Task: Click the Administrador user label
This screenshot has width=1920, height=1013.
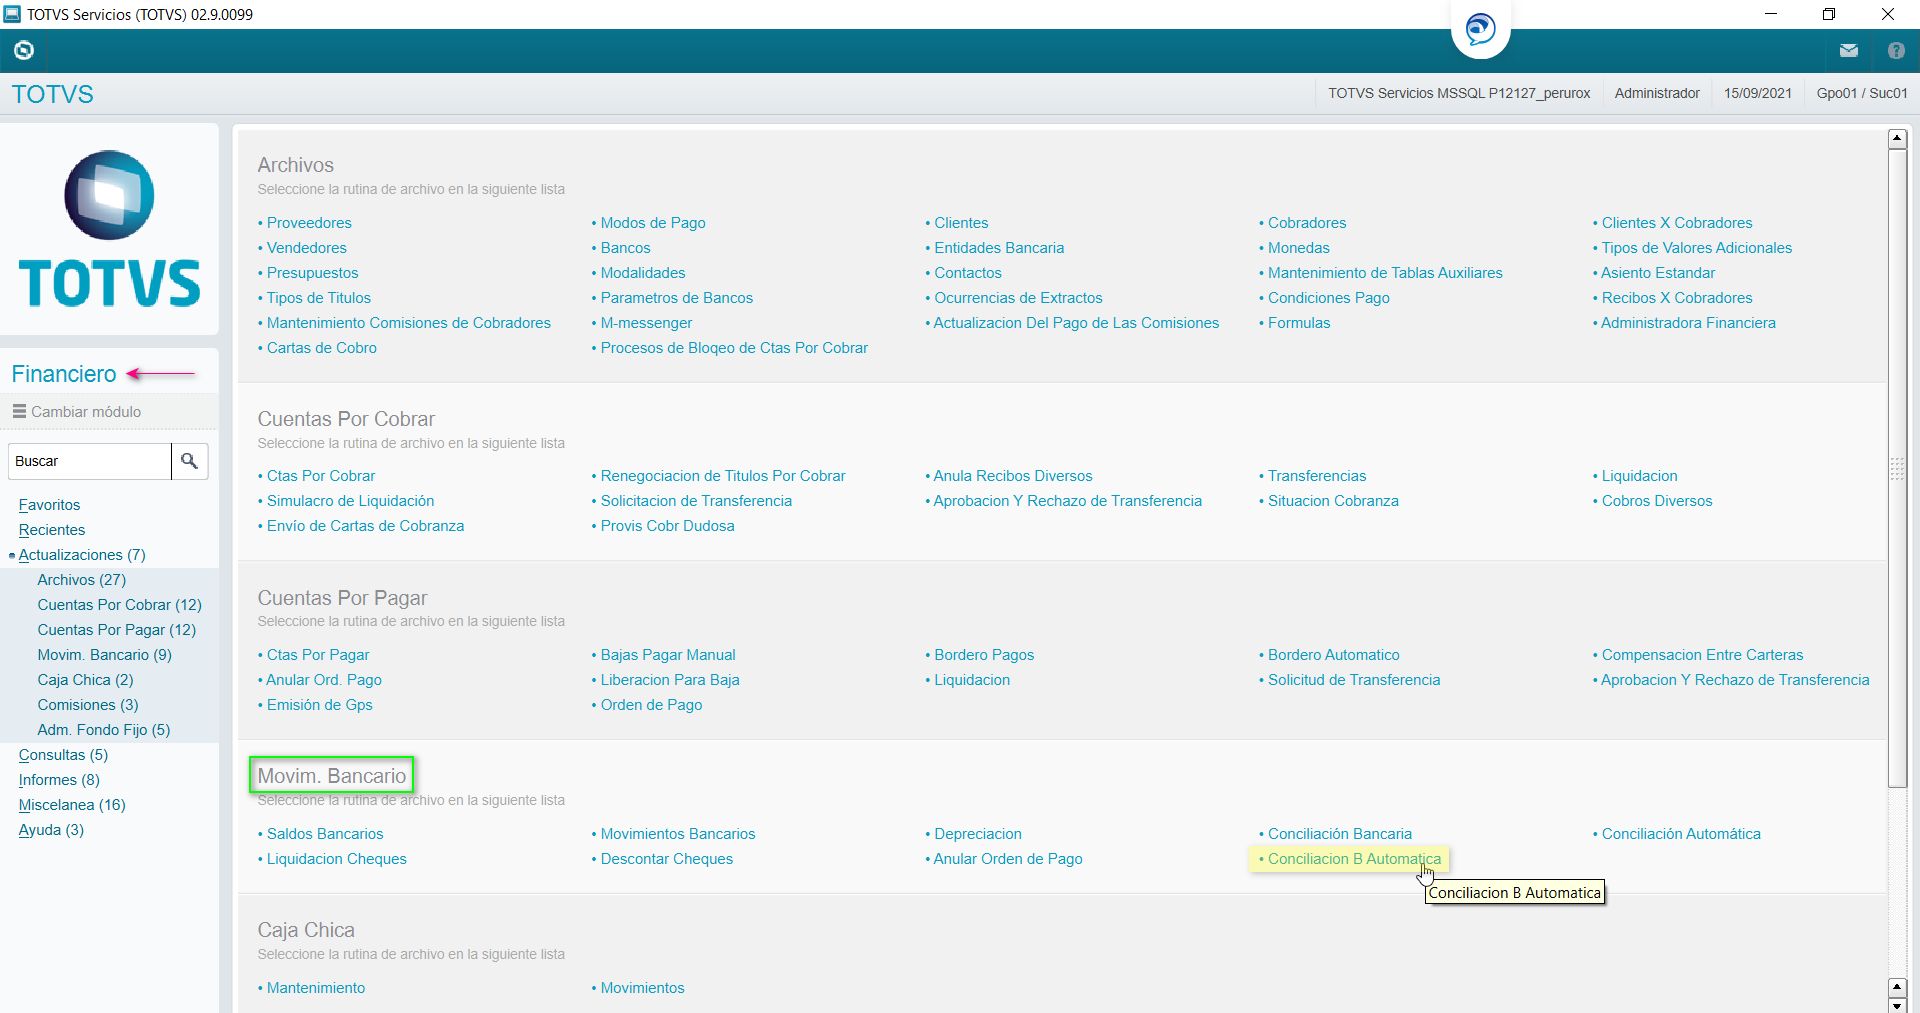Action: (1657, 93)
